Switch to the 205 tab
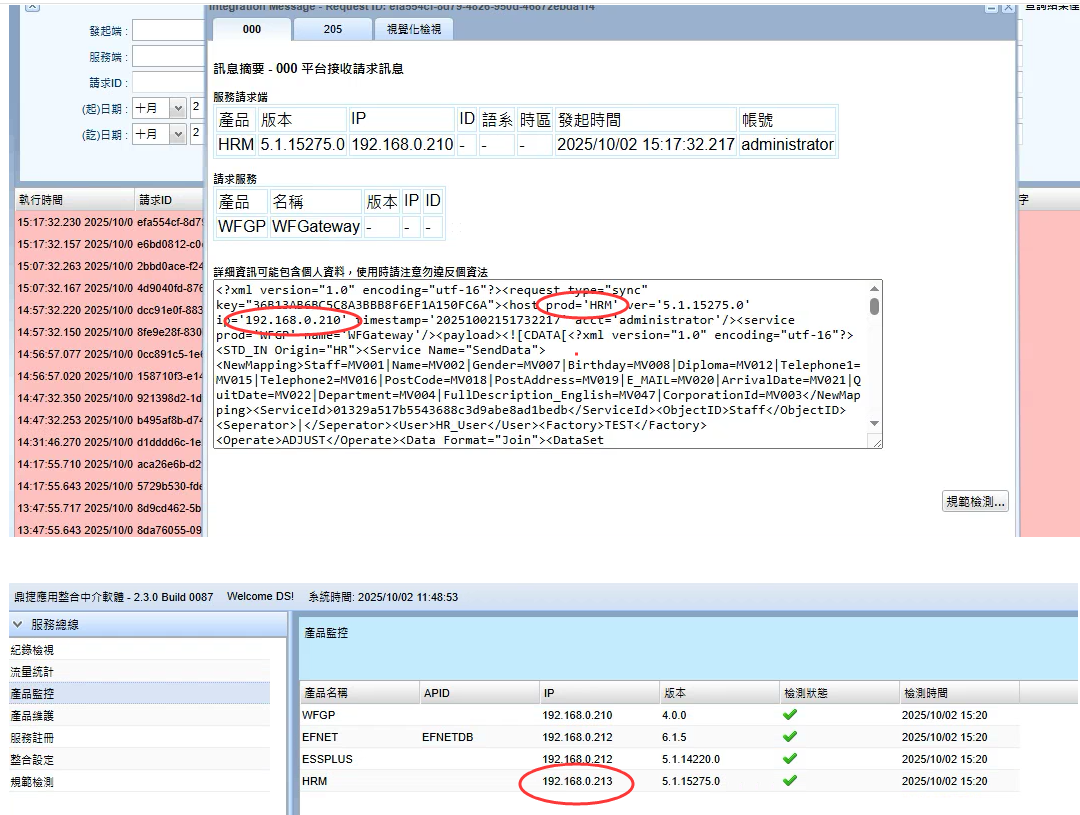Viewport: 1080px width, 815px height. click(x=332, y=30)
